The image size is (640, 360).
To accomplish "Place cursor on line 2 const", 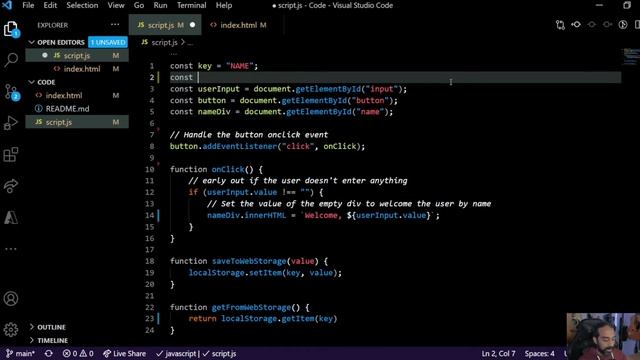I will (x=181, y=77).
